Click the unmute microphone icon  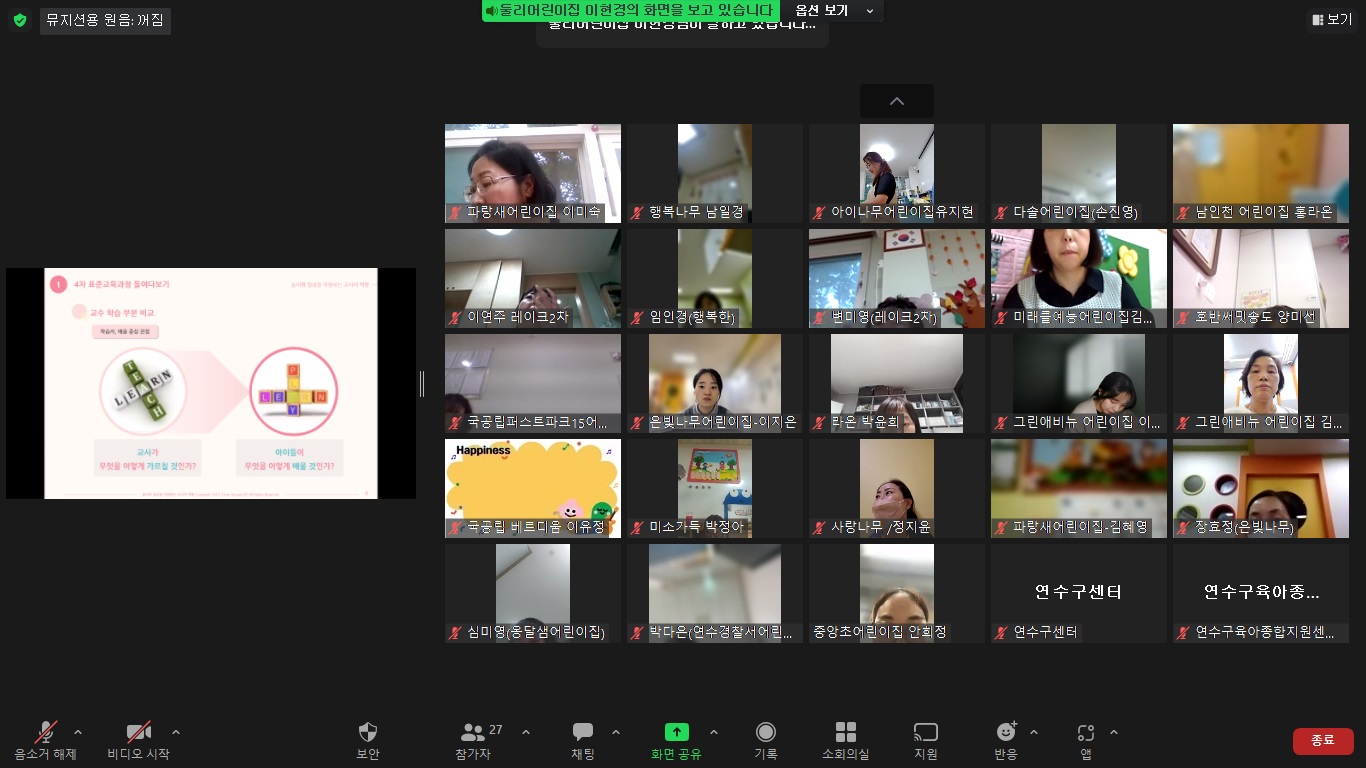(45, 732)
